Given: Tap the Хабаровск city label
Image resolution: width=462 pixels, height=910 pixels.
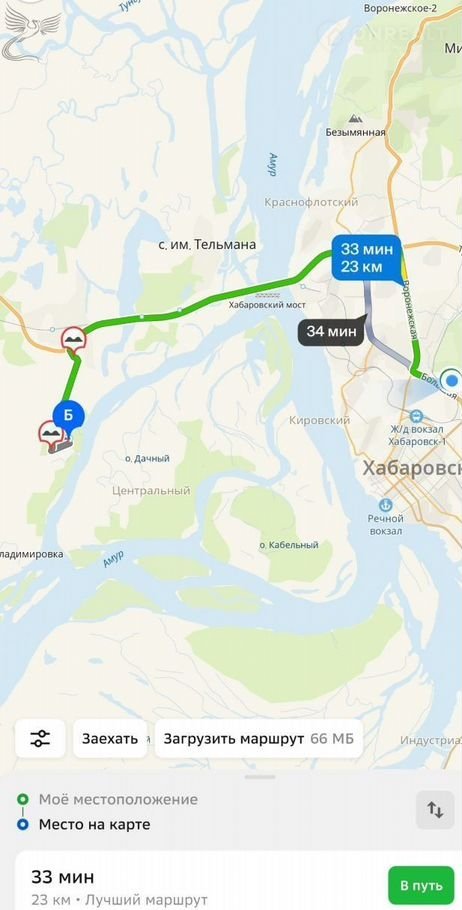Looking at the screenshot, I should point(412,468).
